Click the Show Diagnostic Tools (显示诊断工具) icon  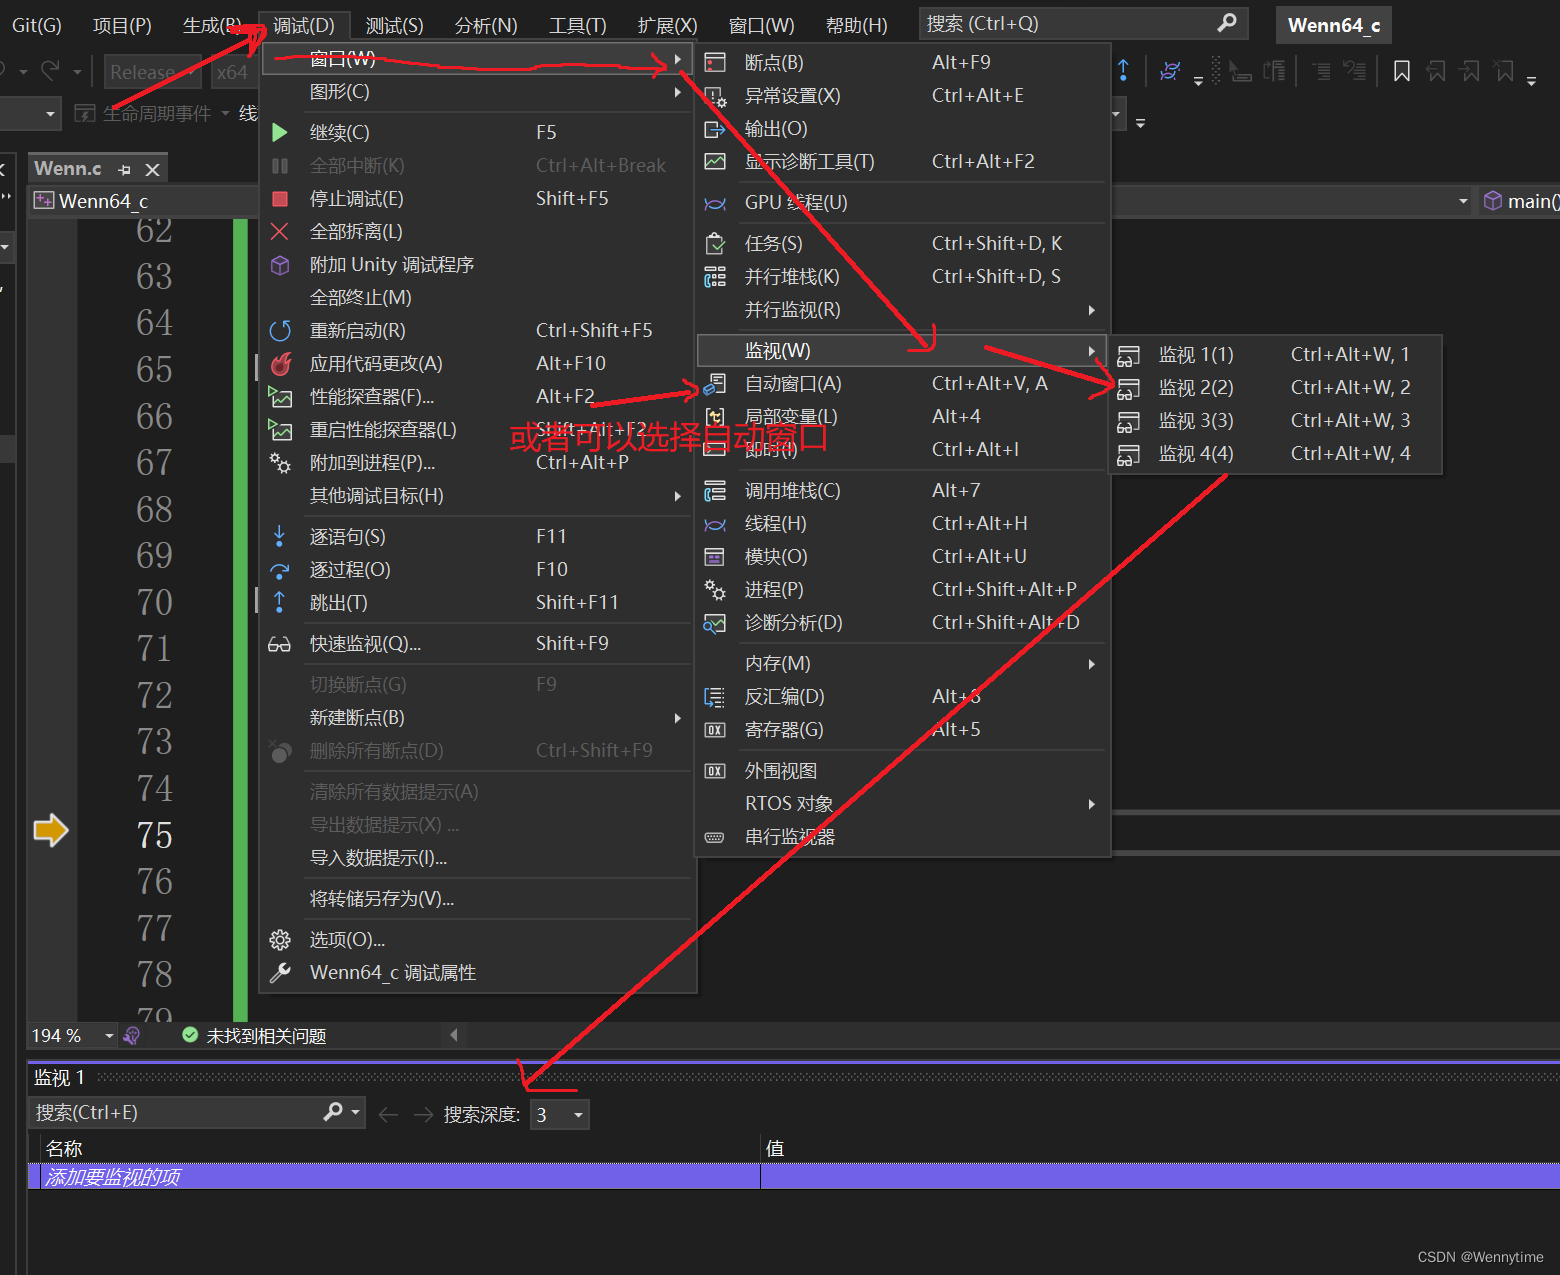point(715,161)
